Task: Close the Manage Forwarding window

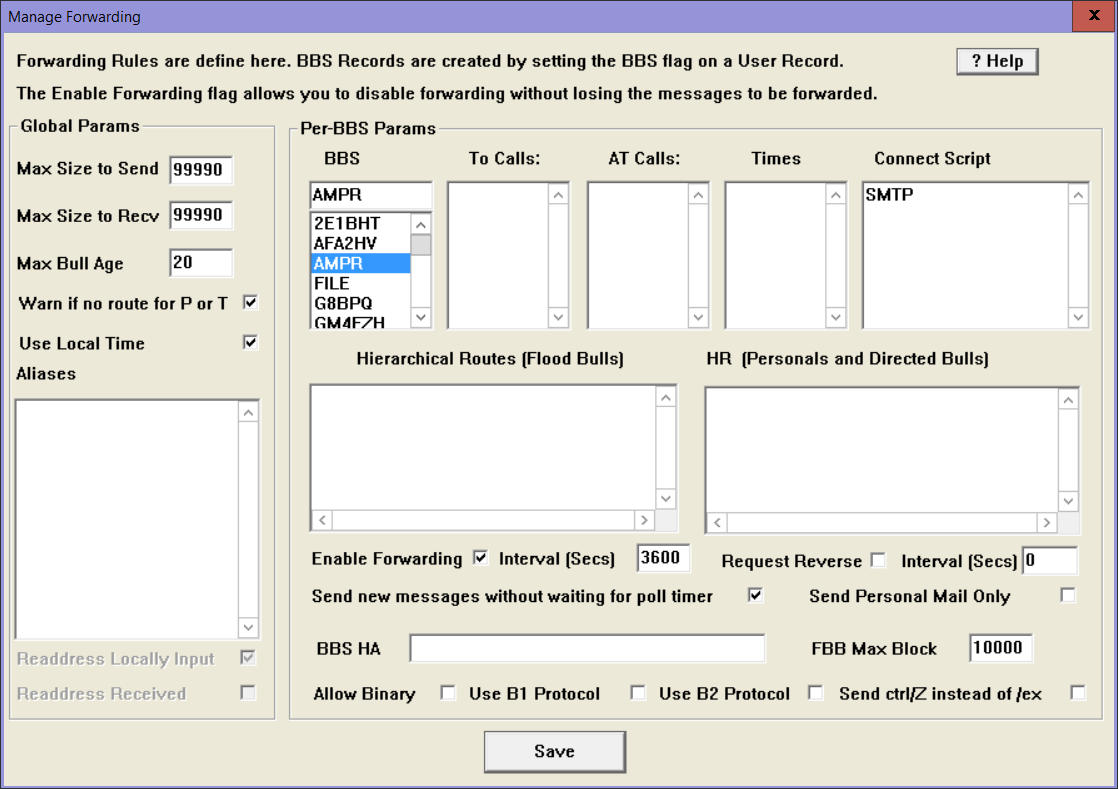Action: click(x=1094, y=17)
